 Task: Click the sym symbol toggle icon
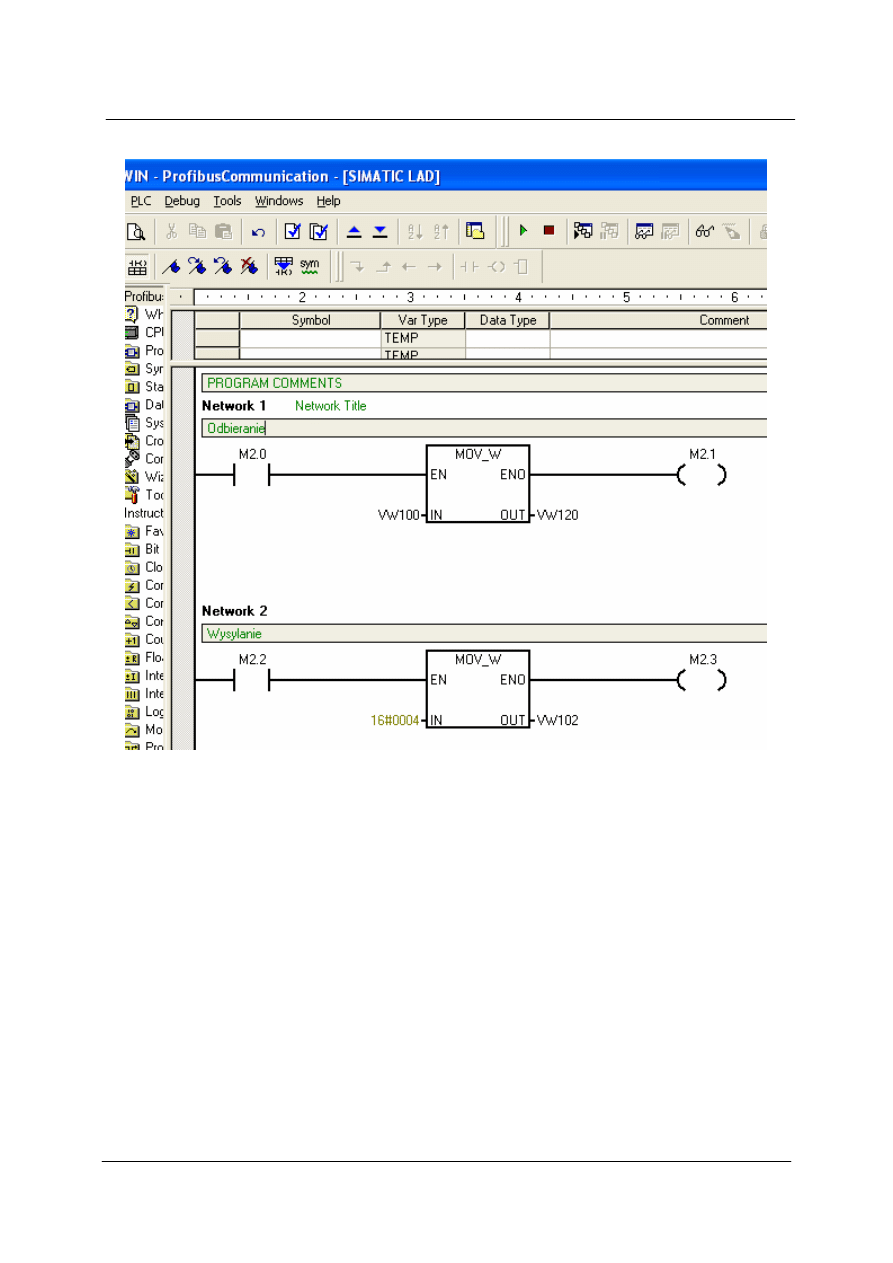click(310, 266)
